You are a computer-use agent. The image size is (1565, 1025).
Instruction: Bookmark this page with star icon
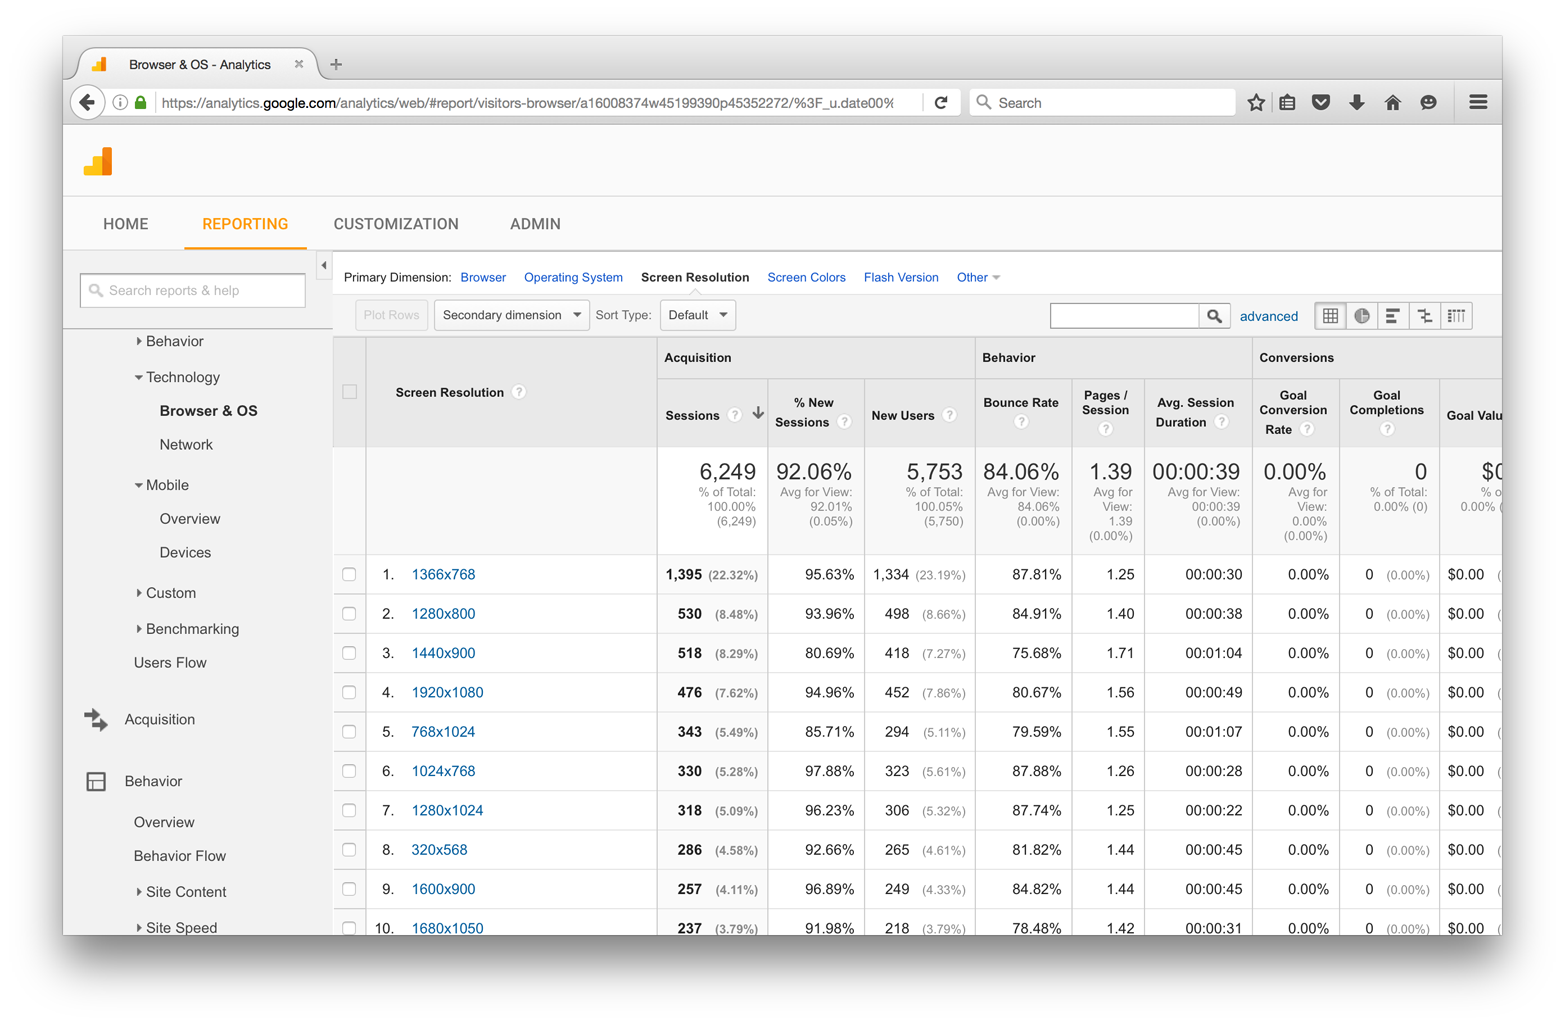[1256, 102]
